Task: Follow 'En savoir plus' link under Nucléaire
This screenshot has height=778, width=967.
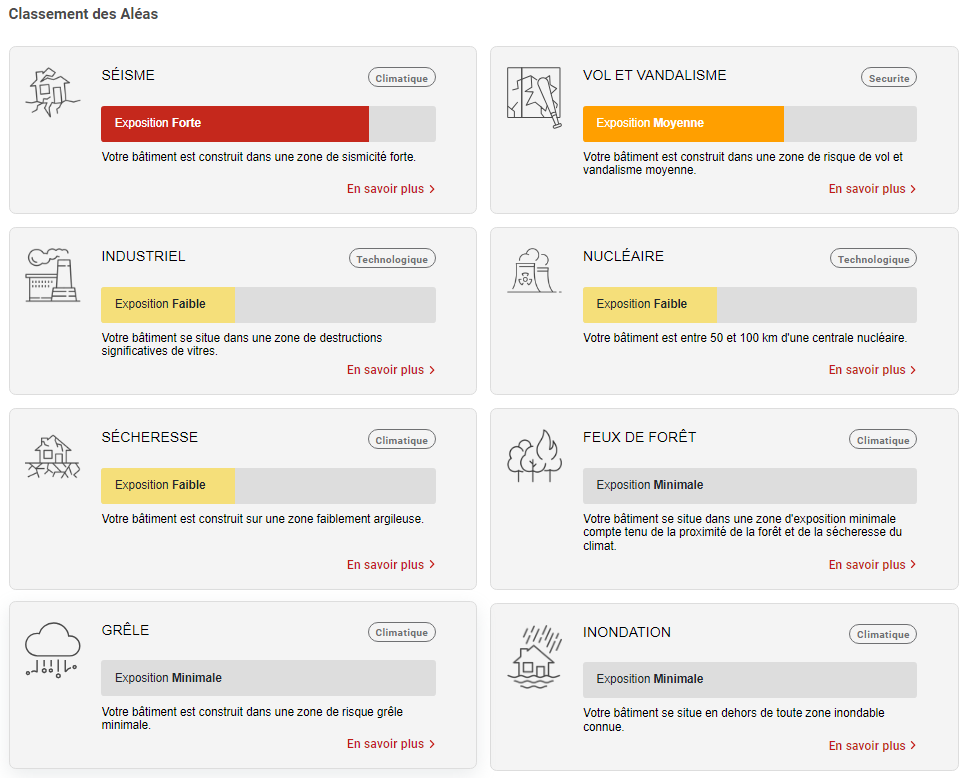Action: click(872, 370)
